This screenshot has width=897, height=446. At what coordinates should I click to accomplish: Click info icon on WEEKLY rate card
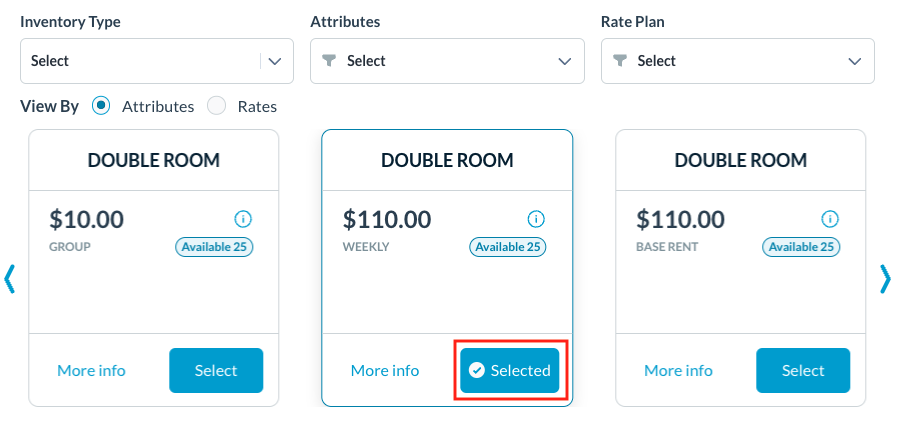(x=536, y=219)
